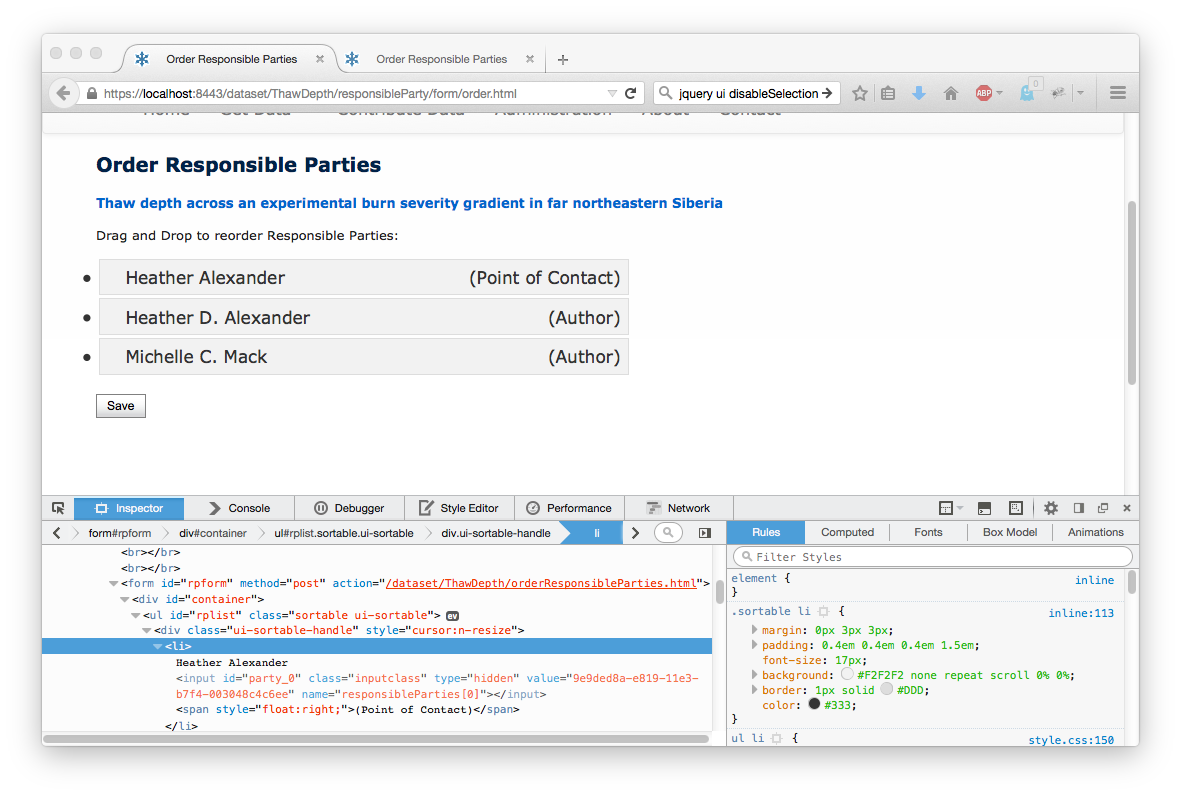Open the DevTools settings gear
This screenshot has width=1181, height=796.
point(1051,508)
